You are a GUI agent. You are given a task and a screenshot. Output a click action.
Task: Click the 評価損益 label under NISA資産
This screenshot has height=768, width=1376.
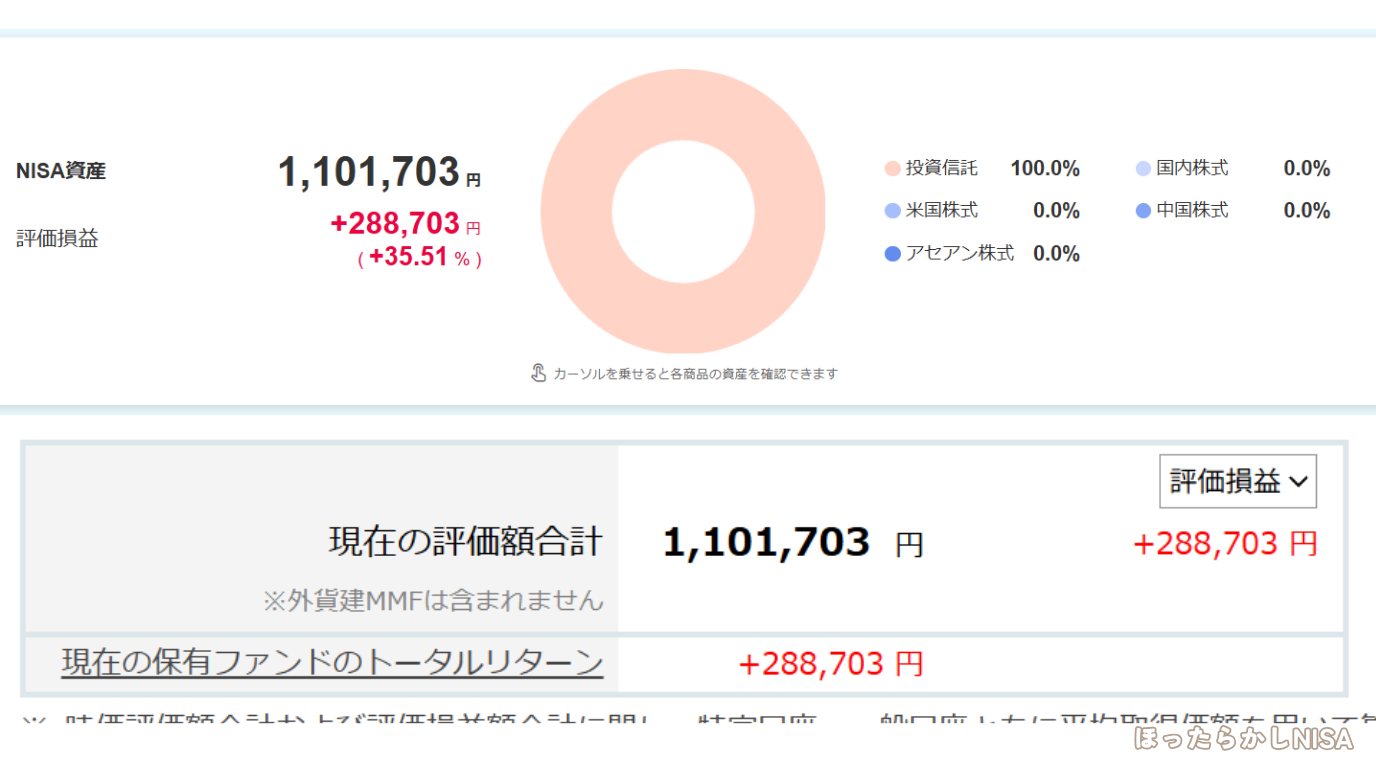coord(57,239)
